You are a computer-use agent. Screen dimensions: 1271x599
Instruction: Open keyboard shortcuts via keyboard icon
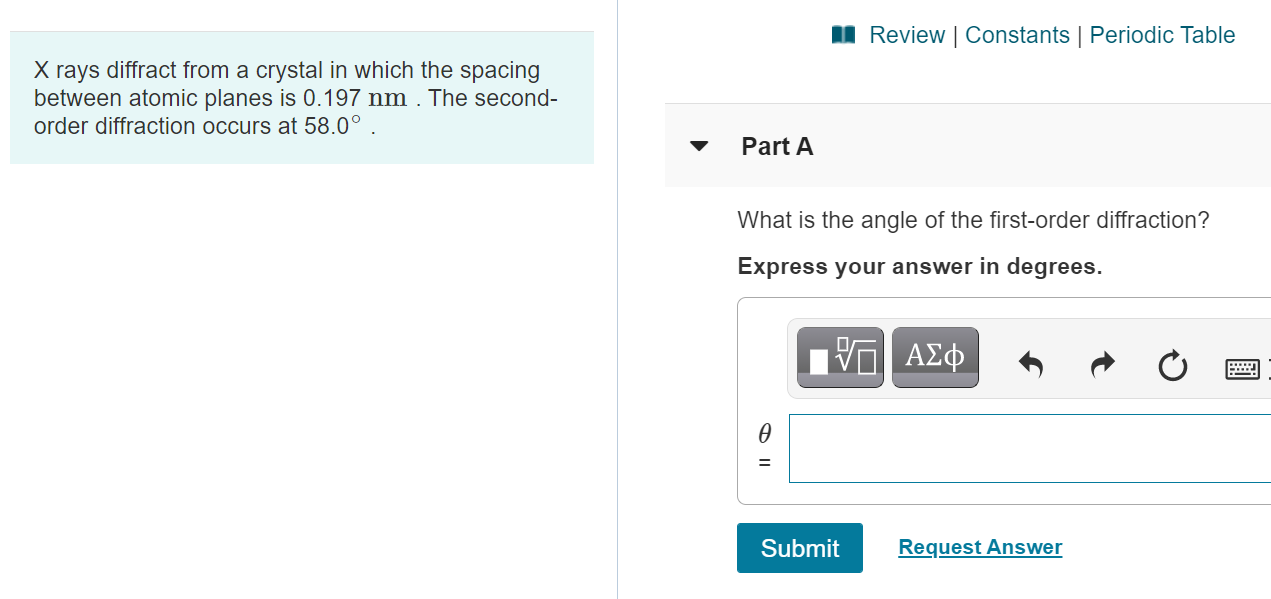tap(1243, 368)
